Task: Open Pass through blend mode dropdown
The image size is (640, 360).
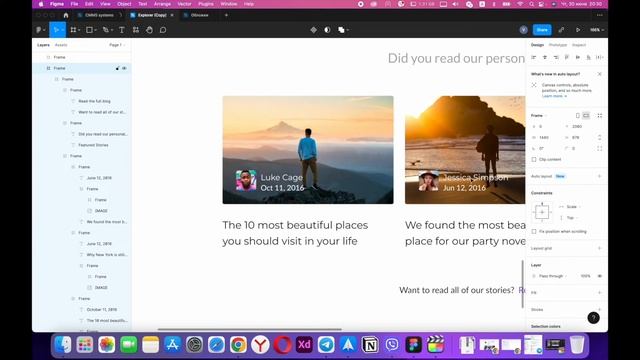Action: (x=552, y=276)
